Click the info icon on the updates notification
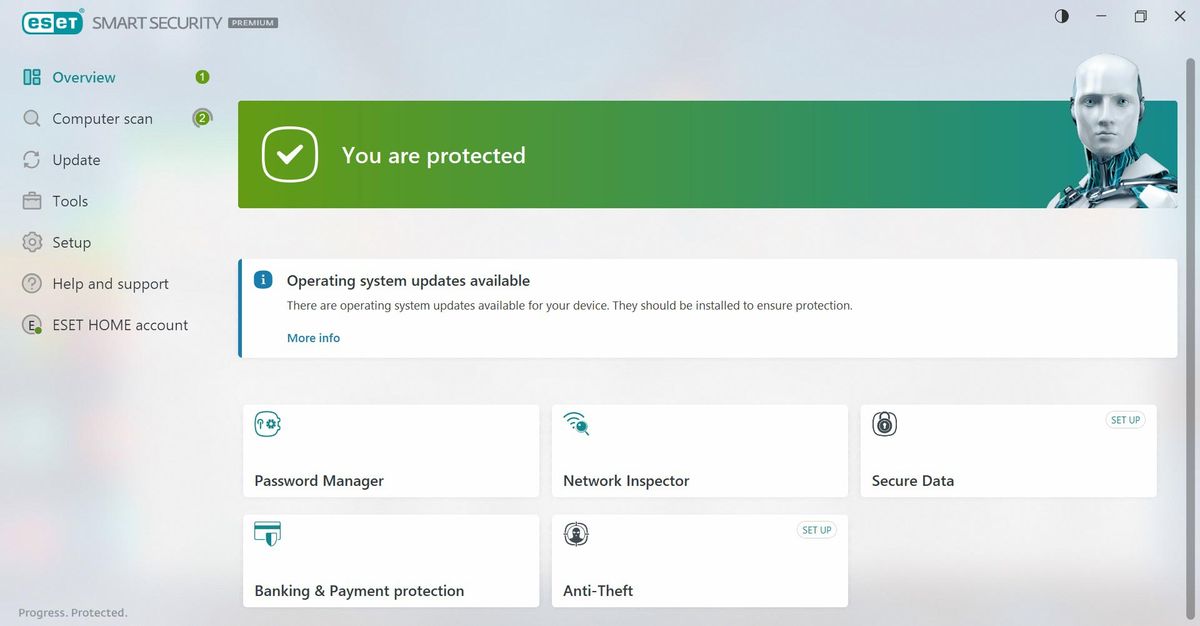This screenshot has width=1200, height=626. tap(263, 280)
